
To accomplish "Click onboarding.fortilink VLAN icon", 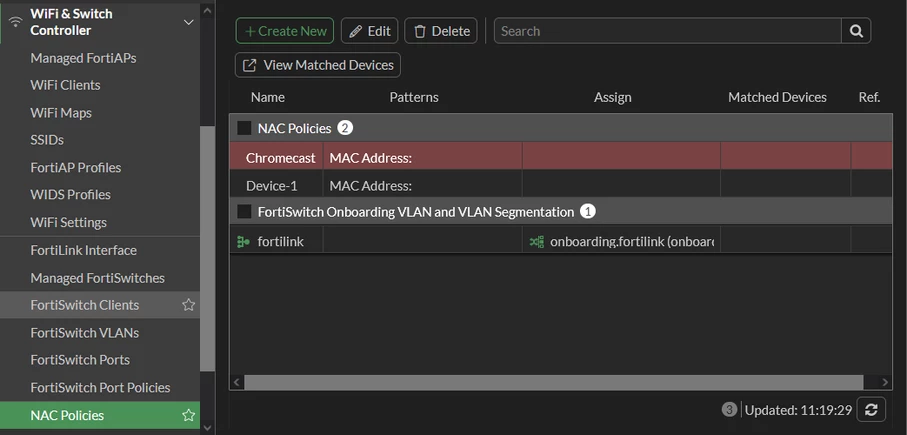I will [x=537, y=242].
